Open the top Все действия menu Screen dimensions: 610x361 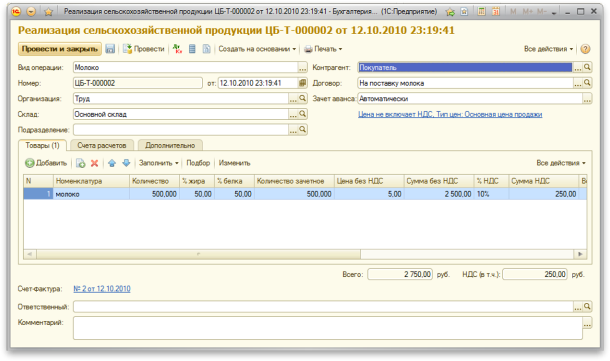tap(548, 49)
